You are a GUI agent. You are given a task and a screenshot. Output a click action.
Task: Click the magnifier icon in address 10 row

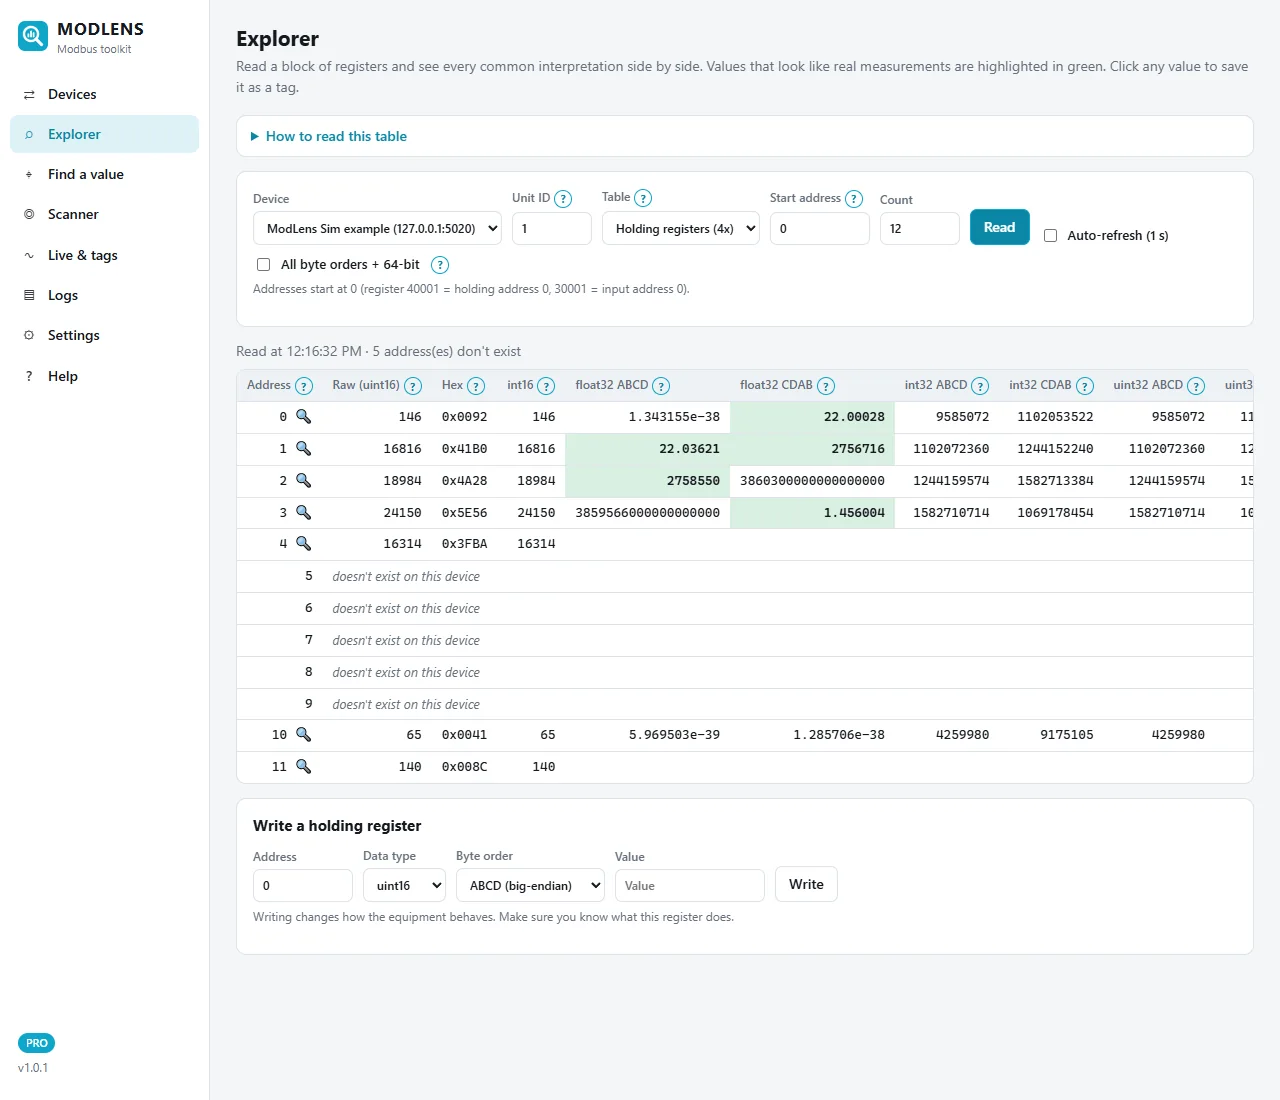coord(303,734)
